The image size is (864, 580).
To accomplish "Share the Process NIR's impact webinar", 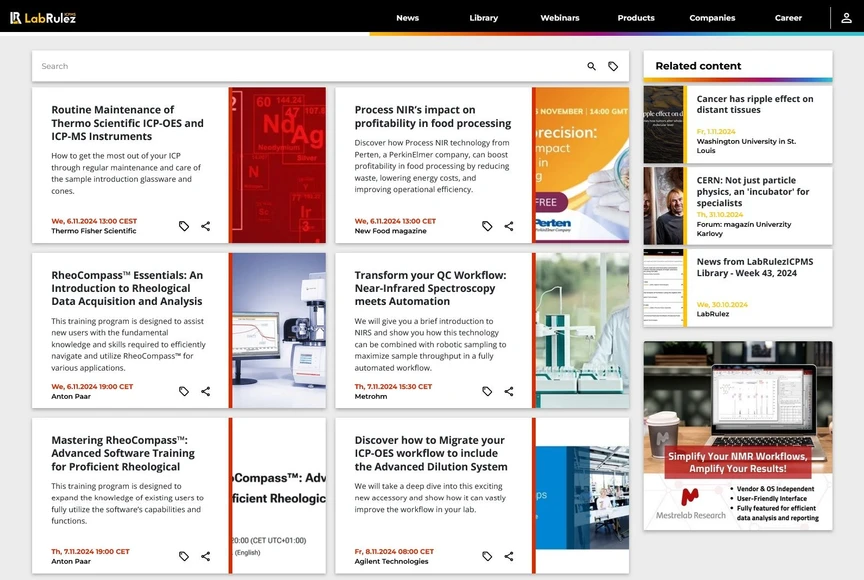I will [509, 226].
